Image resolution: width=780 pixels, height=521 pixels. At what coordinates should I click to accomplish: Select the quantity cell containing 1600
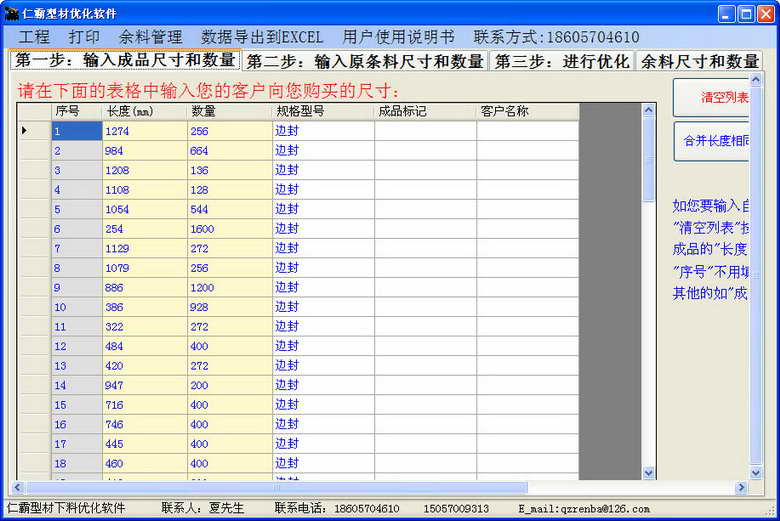[x=229, y=229]
